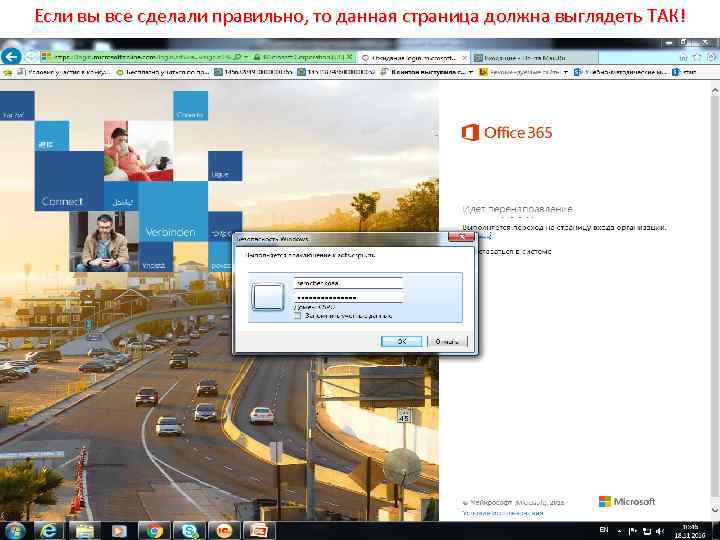The height and width of the screenshot is (540, 720).
Task: Click the Office 365 logo
Action: (506, 133)
